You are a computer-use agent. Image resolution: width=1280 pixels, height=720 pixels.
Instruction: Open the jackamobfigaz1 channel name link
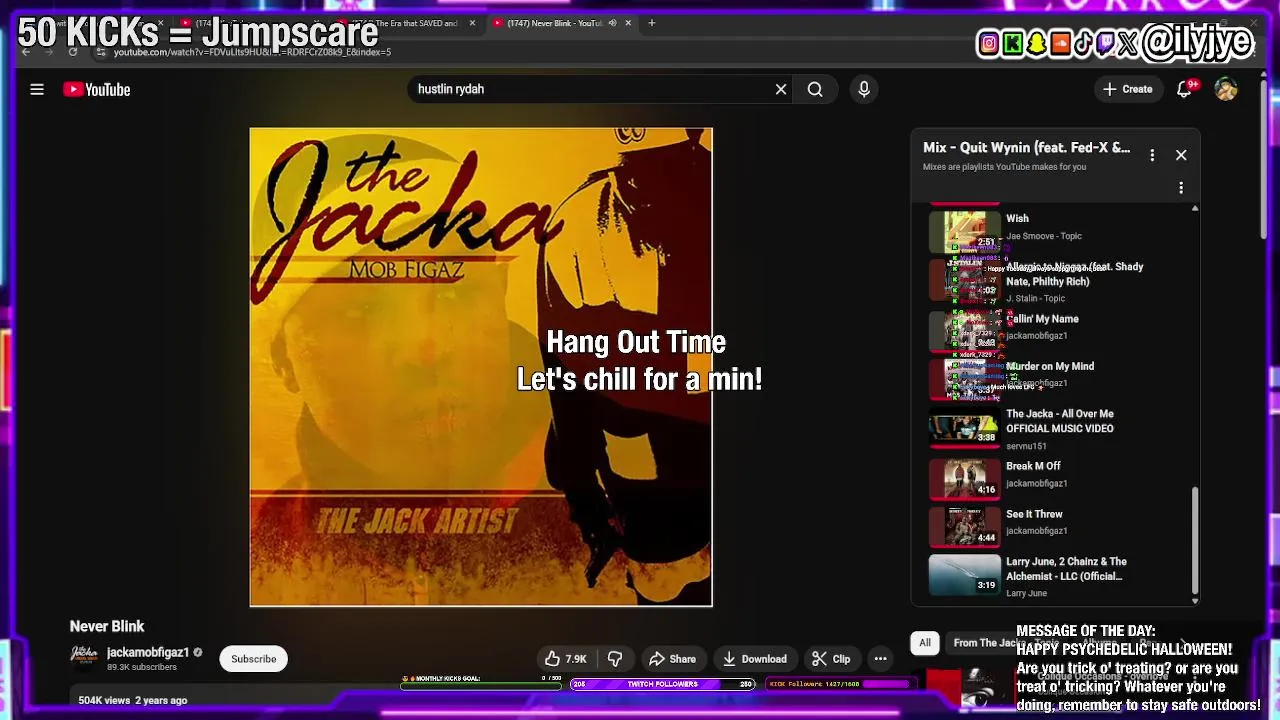(148, 652)
